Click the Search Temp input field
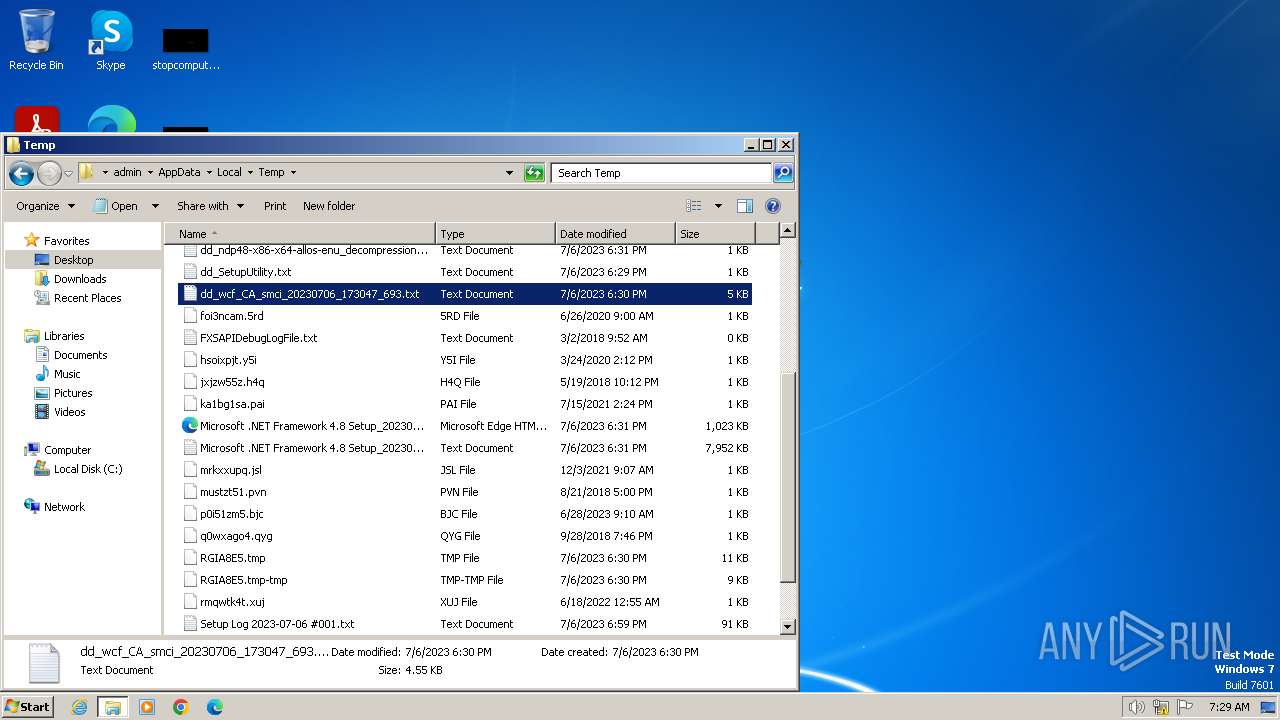 (662, 173)
